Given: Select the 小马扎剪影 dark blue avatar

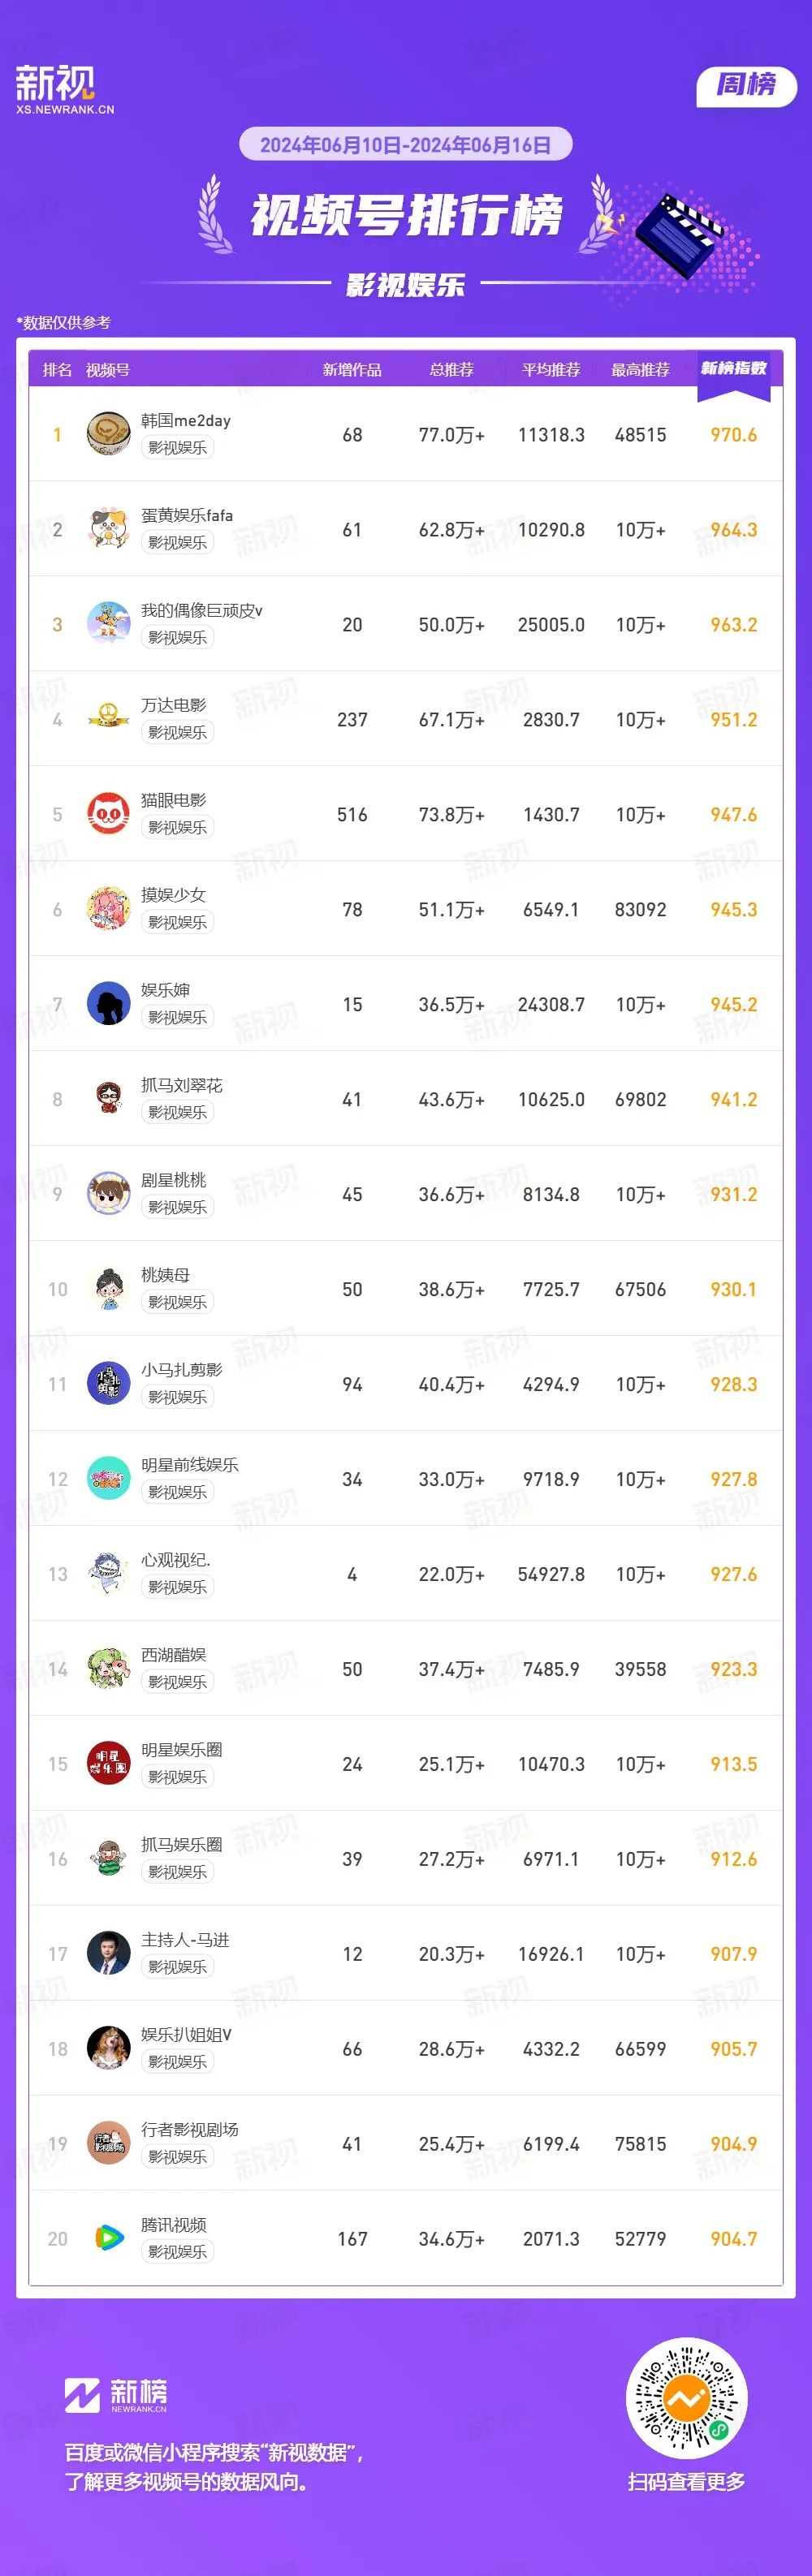Looking at the screenshot, I should (108, 1384).
